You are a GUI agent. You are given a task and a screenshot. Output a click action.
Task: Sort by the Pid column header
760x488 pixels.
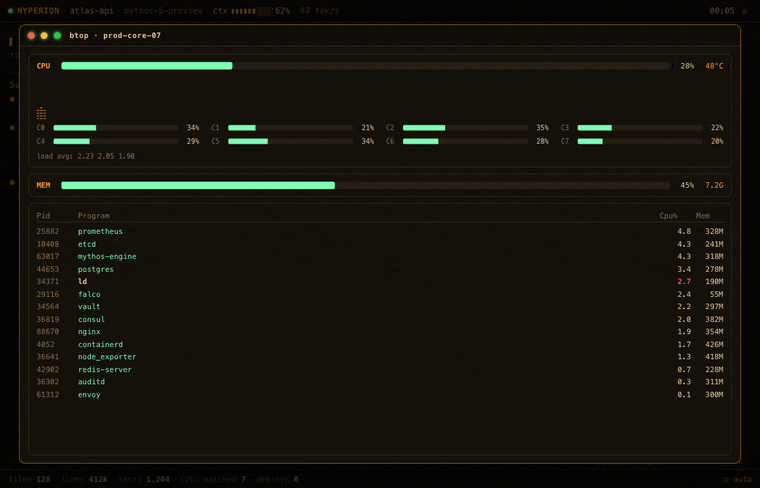click(43, 216)
